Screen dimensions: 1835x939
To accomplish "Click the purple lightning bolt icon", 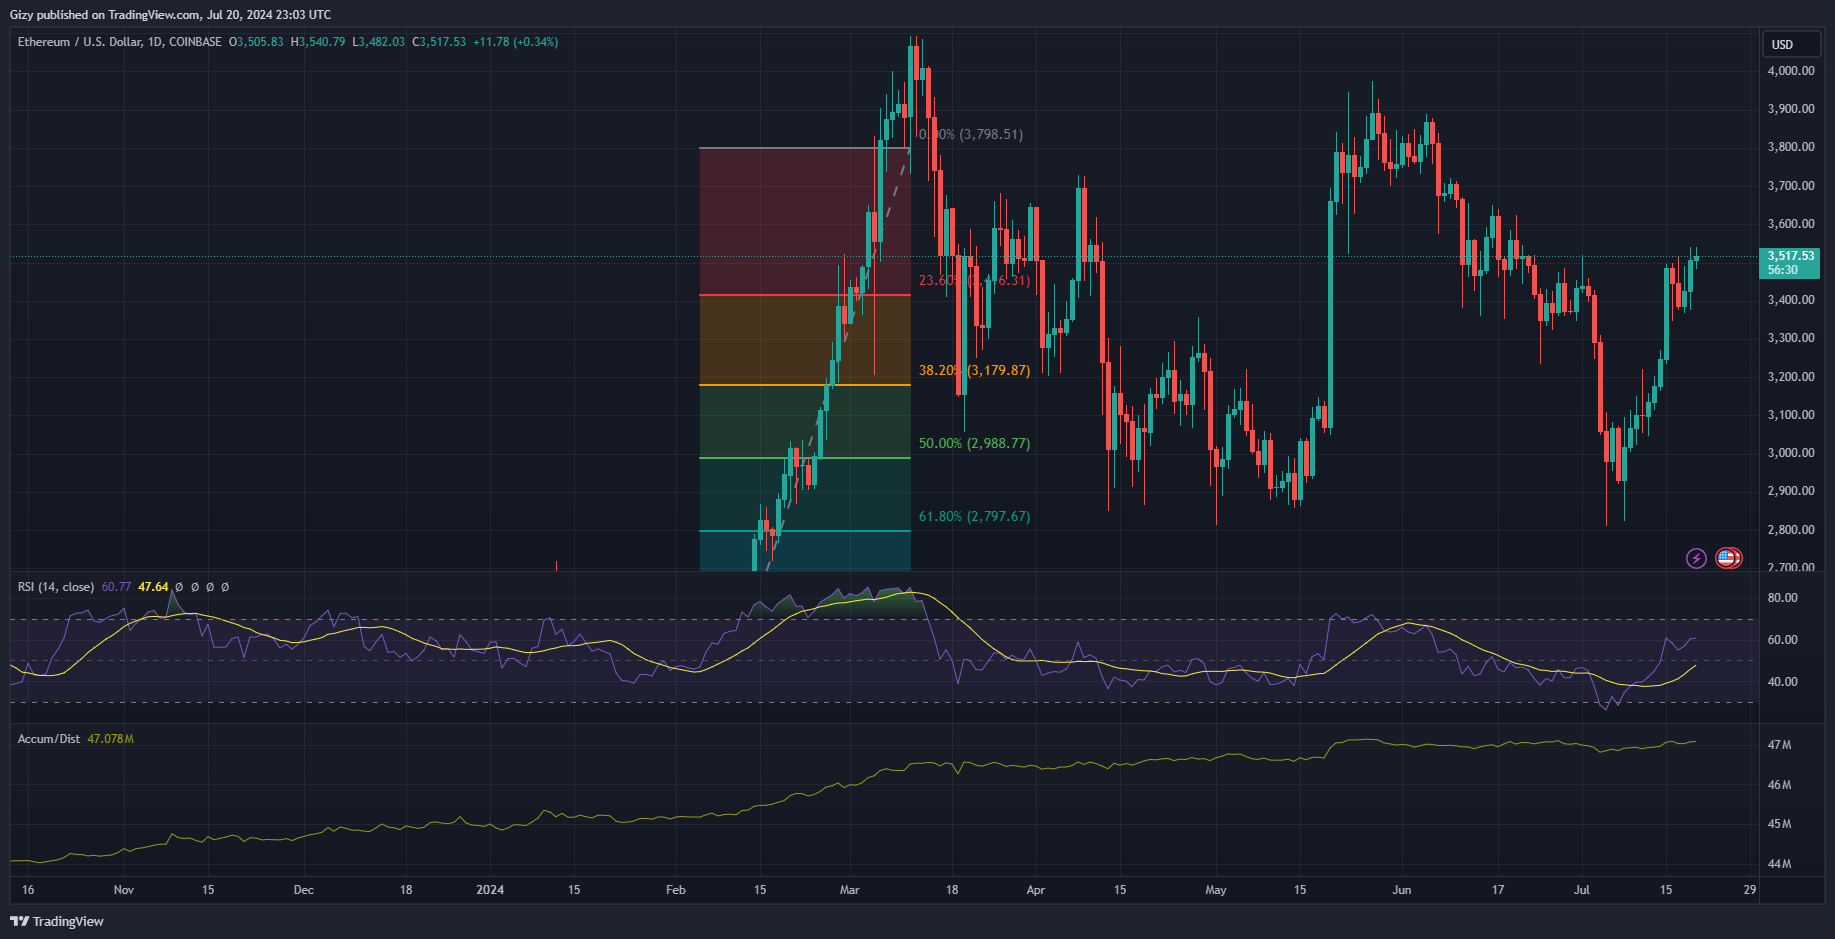I will point(1696,558).
